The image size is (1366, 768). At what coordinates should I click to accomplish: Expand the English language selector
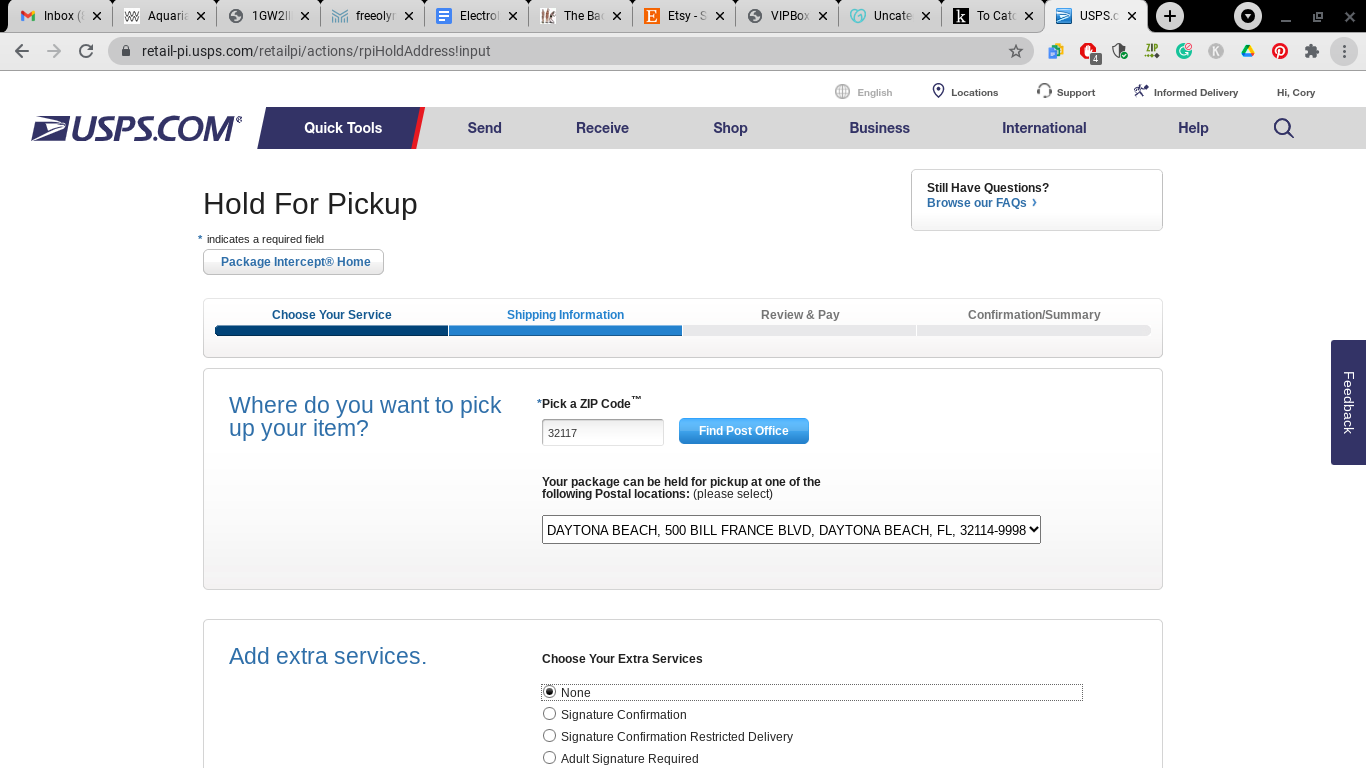[x=863, y=91]
